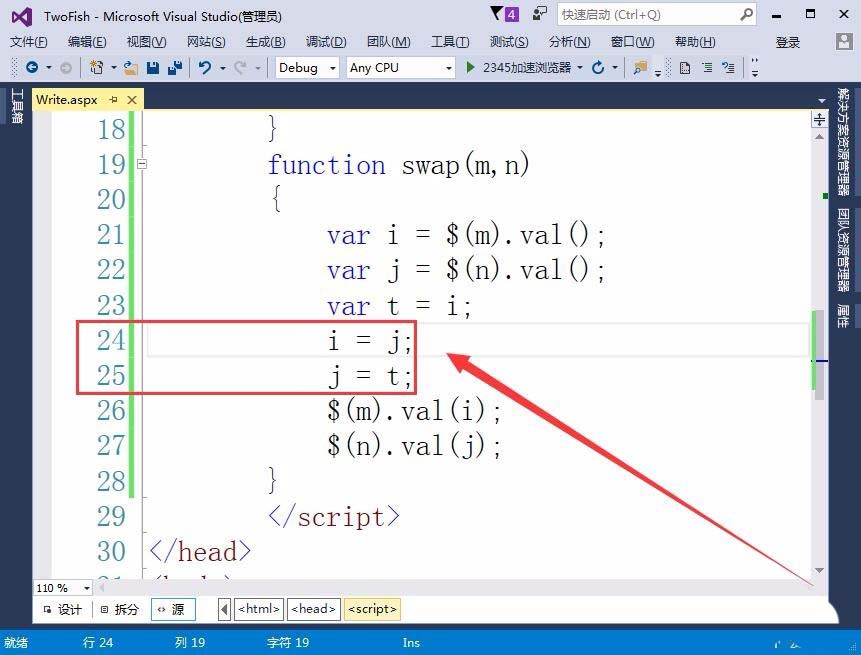Start debugging with the green 2345加速浏览器 play button
Screen dimensions: 861x655
click(470, 68)
